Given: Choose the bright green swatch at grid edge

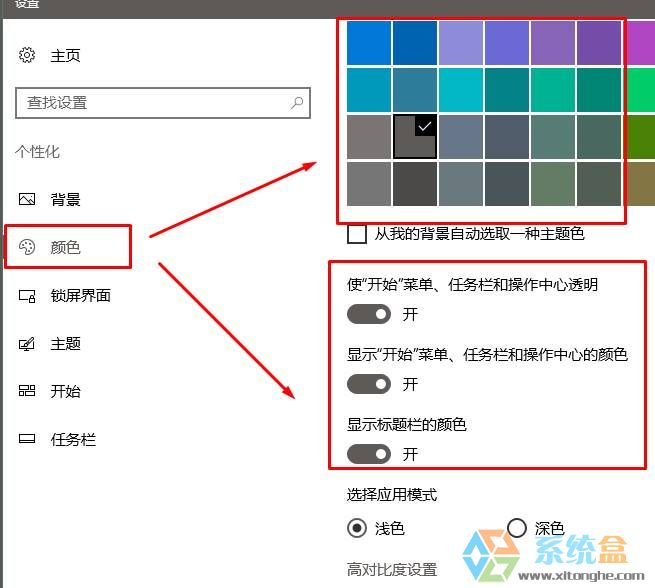Looking at the screenshot, I should click(639, 90).
